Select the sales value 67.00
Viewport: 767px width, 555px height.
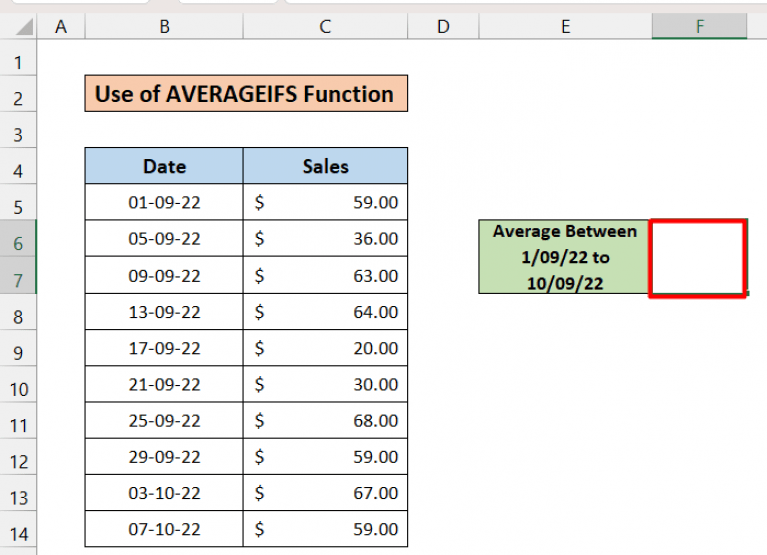(x=325, y=492)
